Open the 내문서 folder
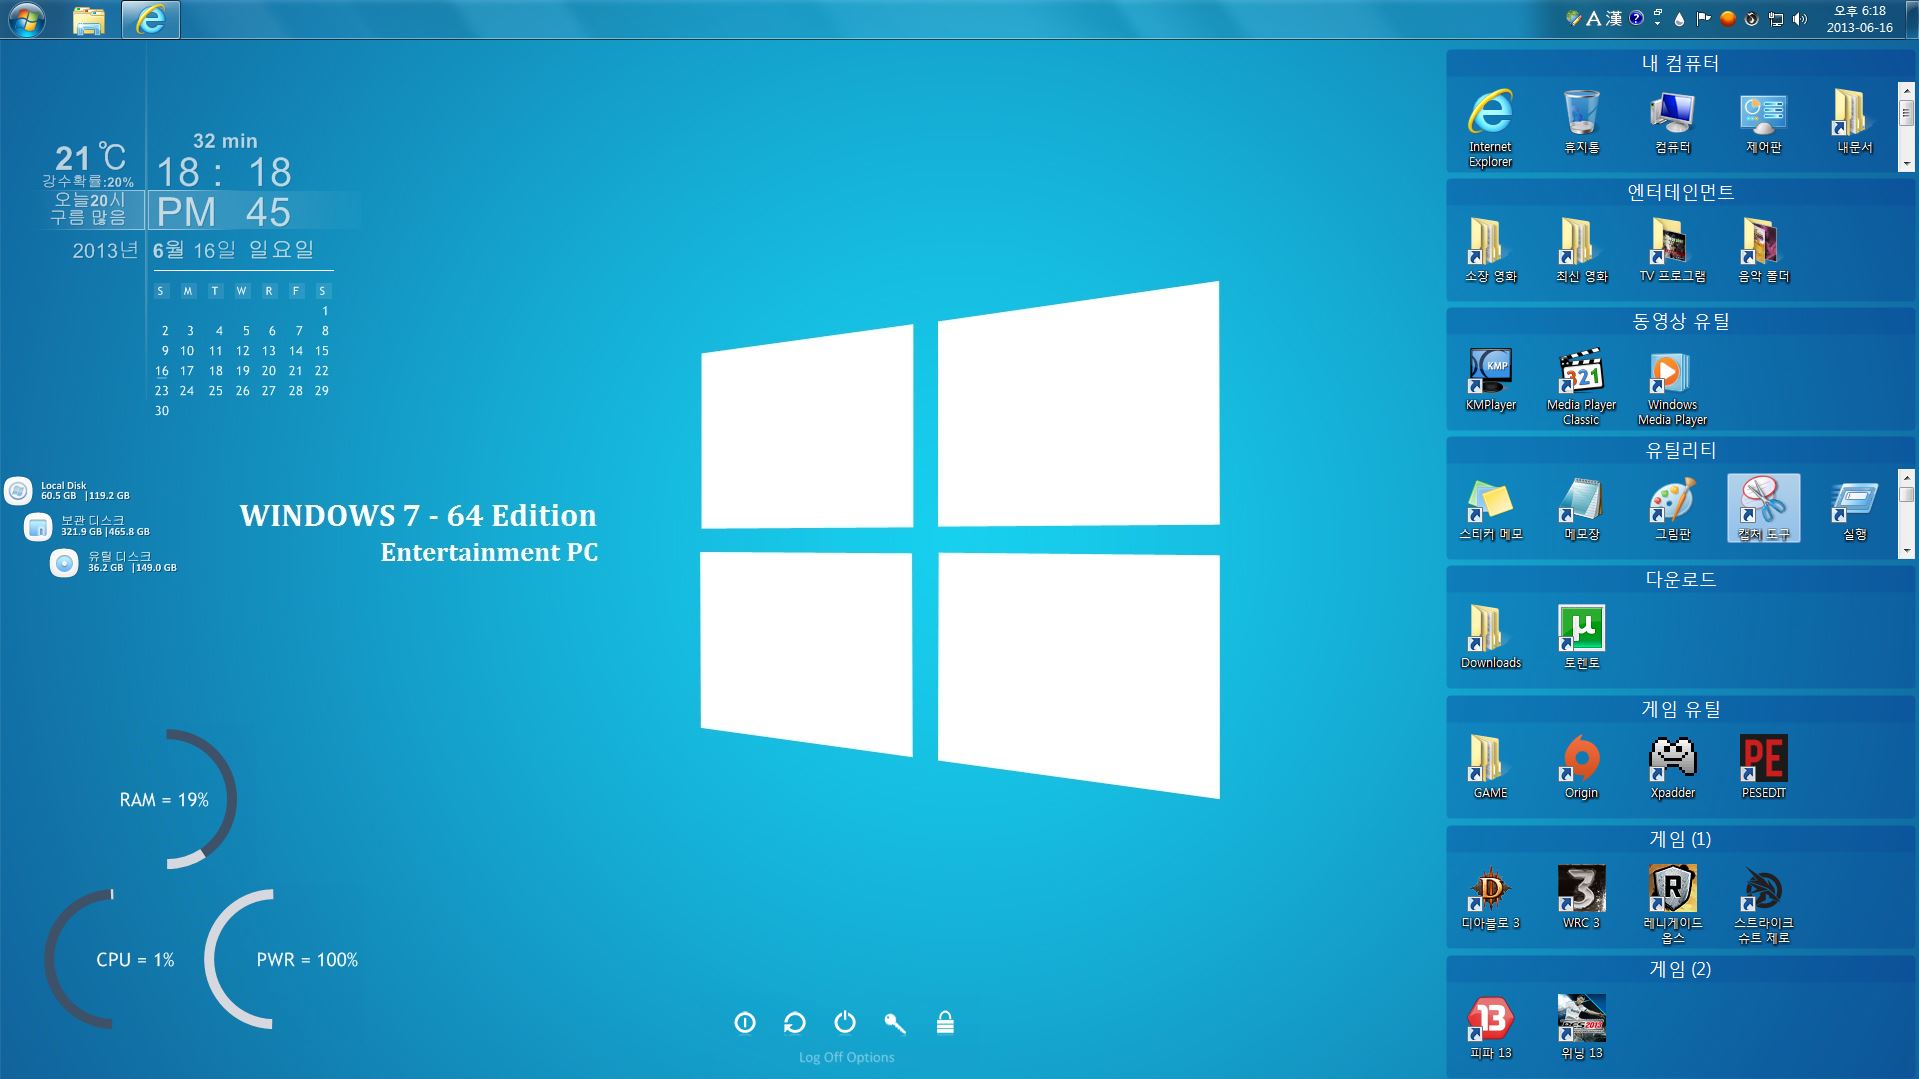The height and width of the screenshot is (1079, 1919). (x=1854, y=122)
